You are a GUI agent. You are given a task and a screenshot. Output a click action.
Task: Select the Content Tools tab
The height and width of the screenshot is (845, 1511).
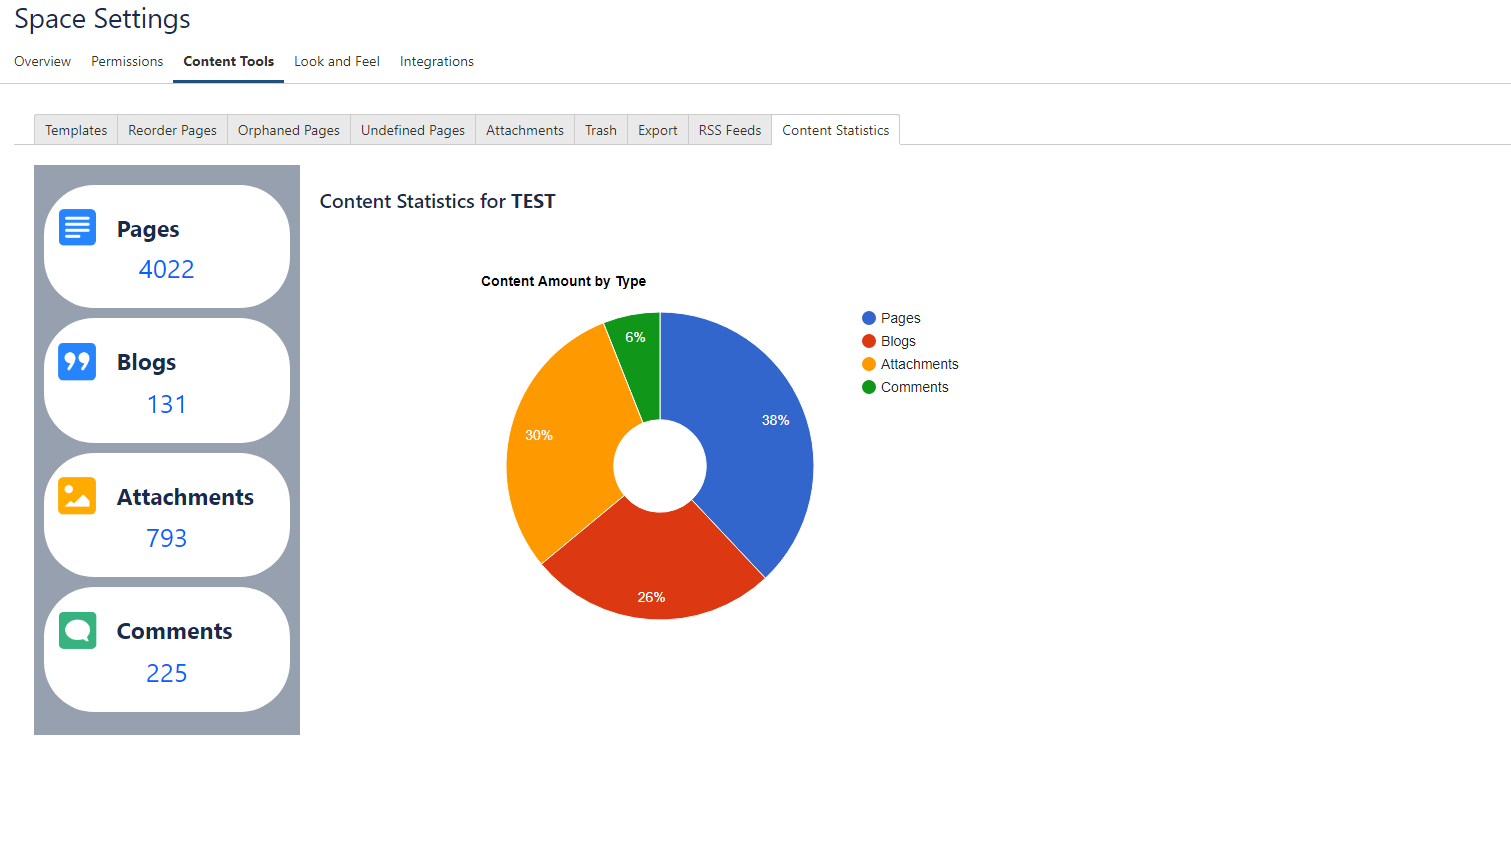[228, 61]
